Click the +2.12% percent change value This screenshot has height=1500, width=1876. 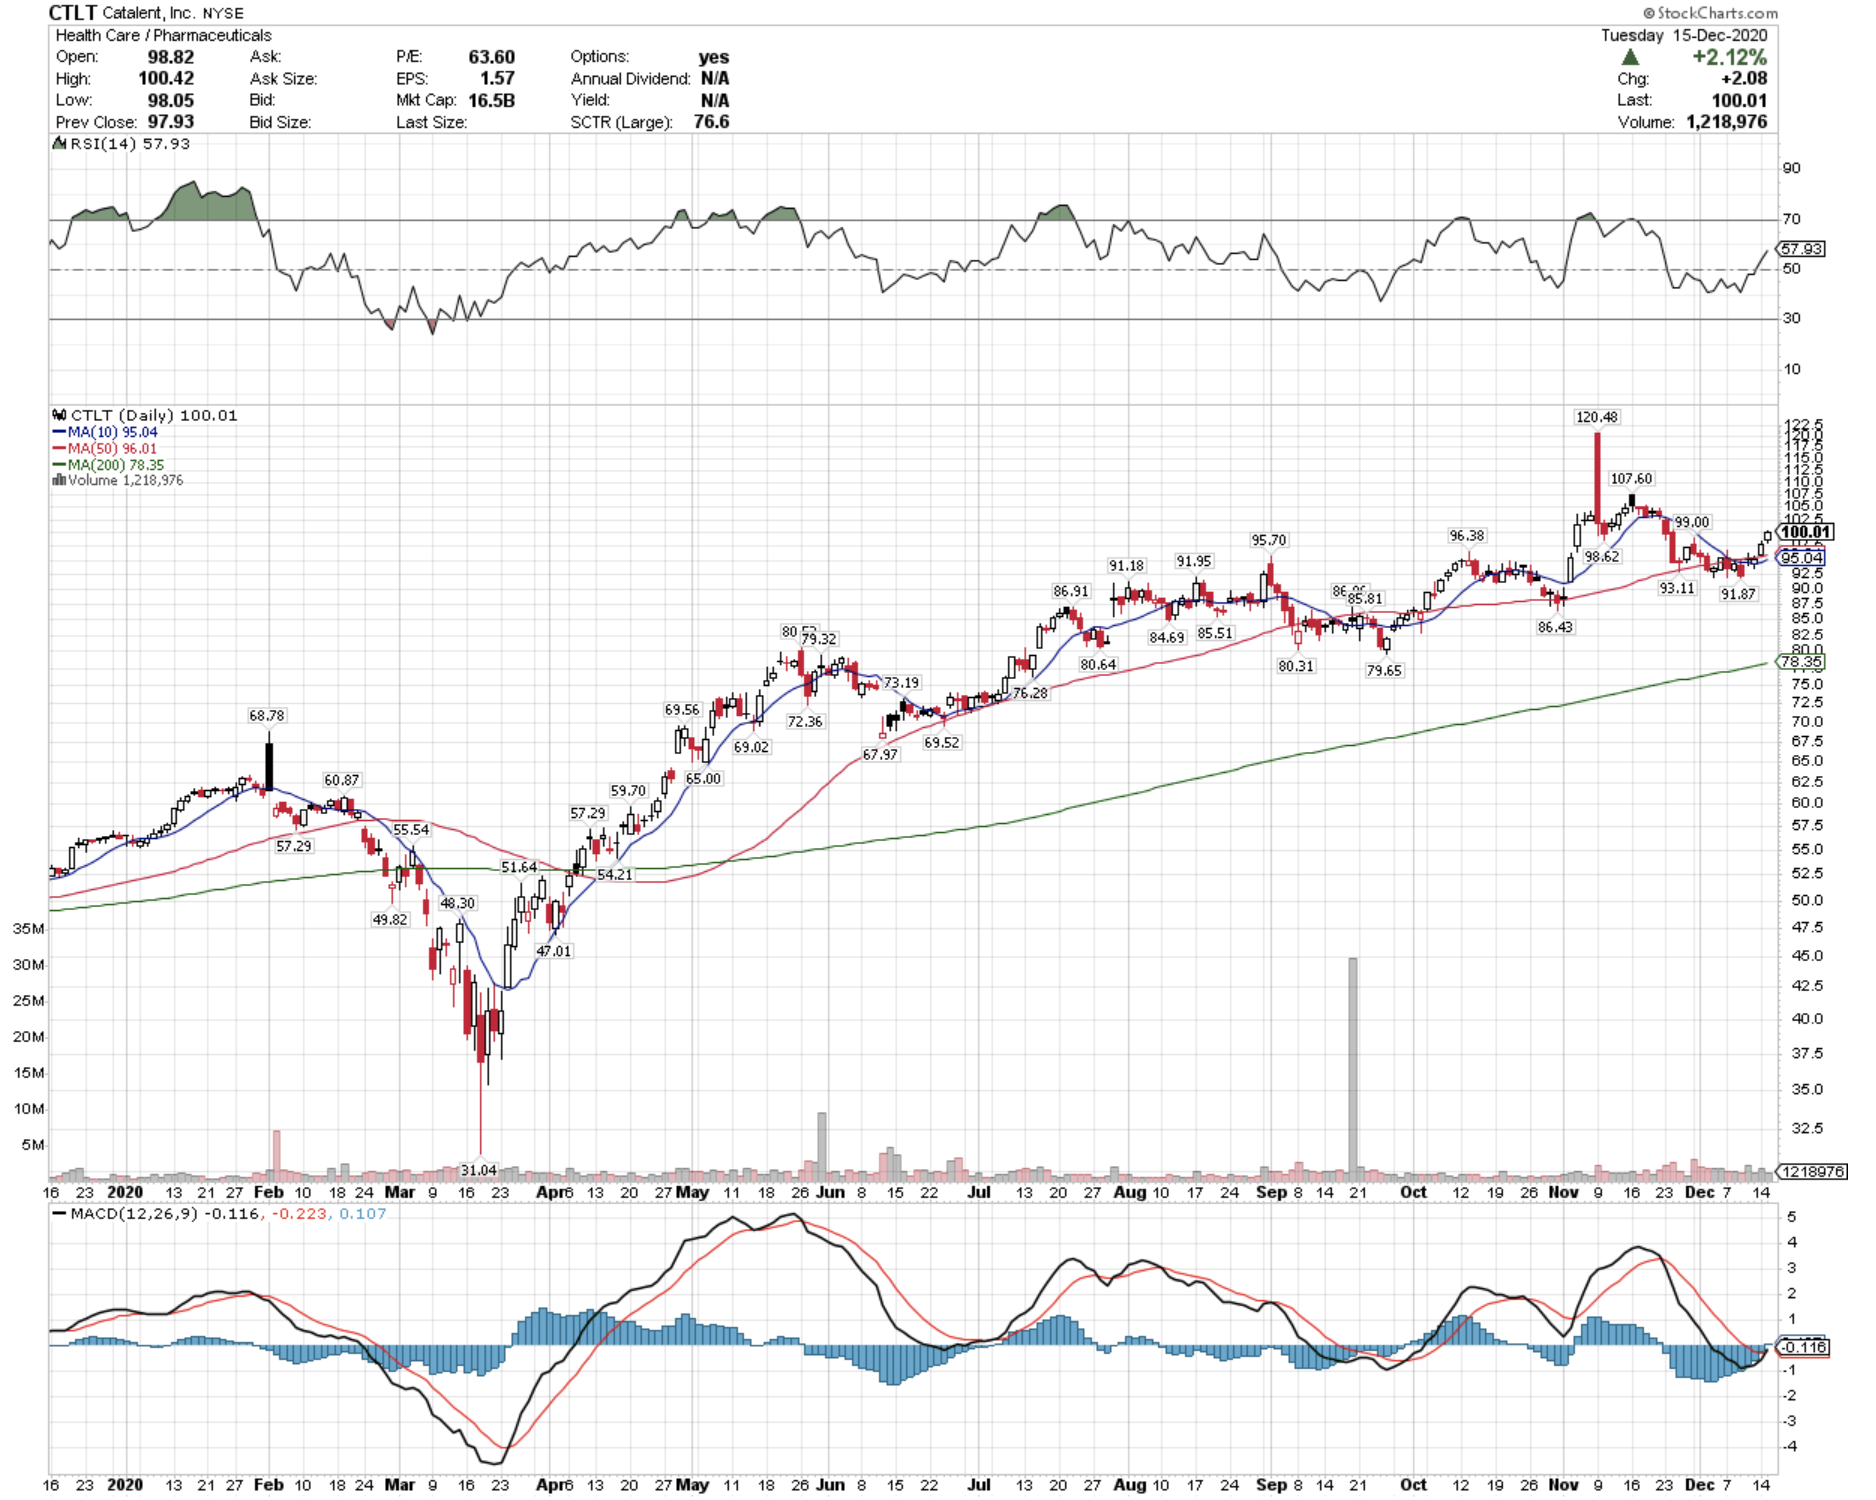point(1729,57)
